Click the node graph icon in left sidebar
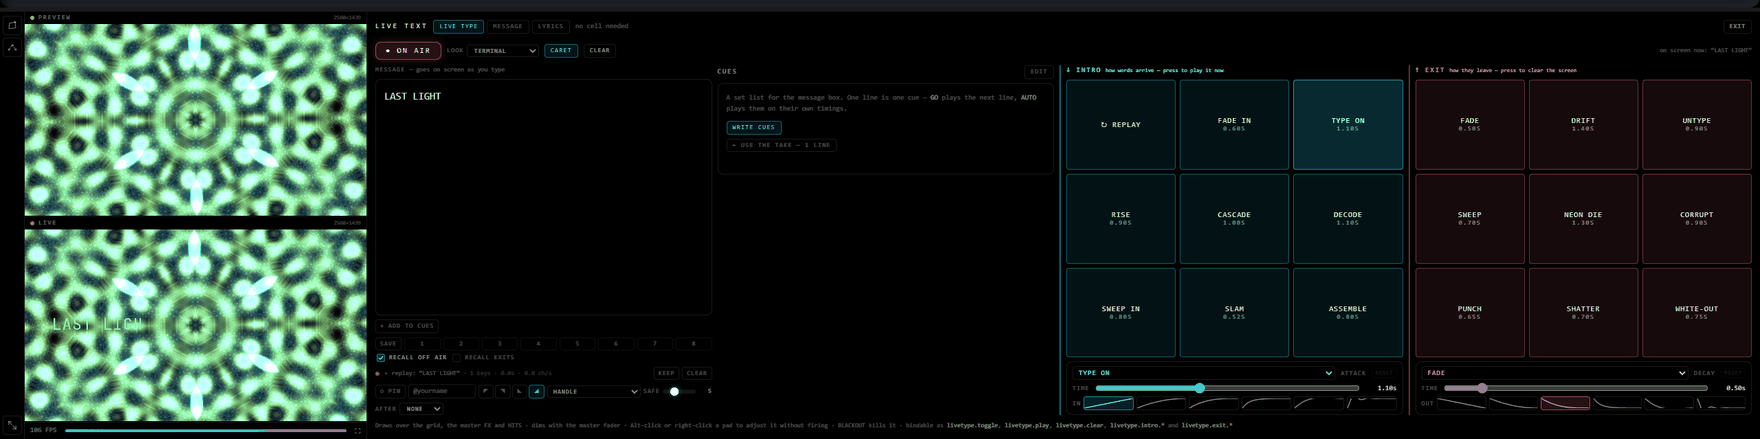 tap(12, 48)
